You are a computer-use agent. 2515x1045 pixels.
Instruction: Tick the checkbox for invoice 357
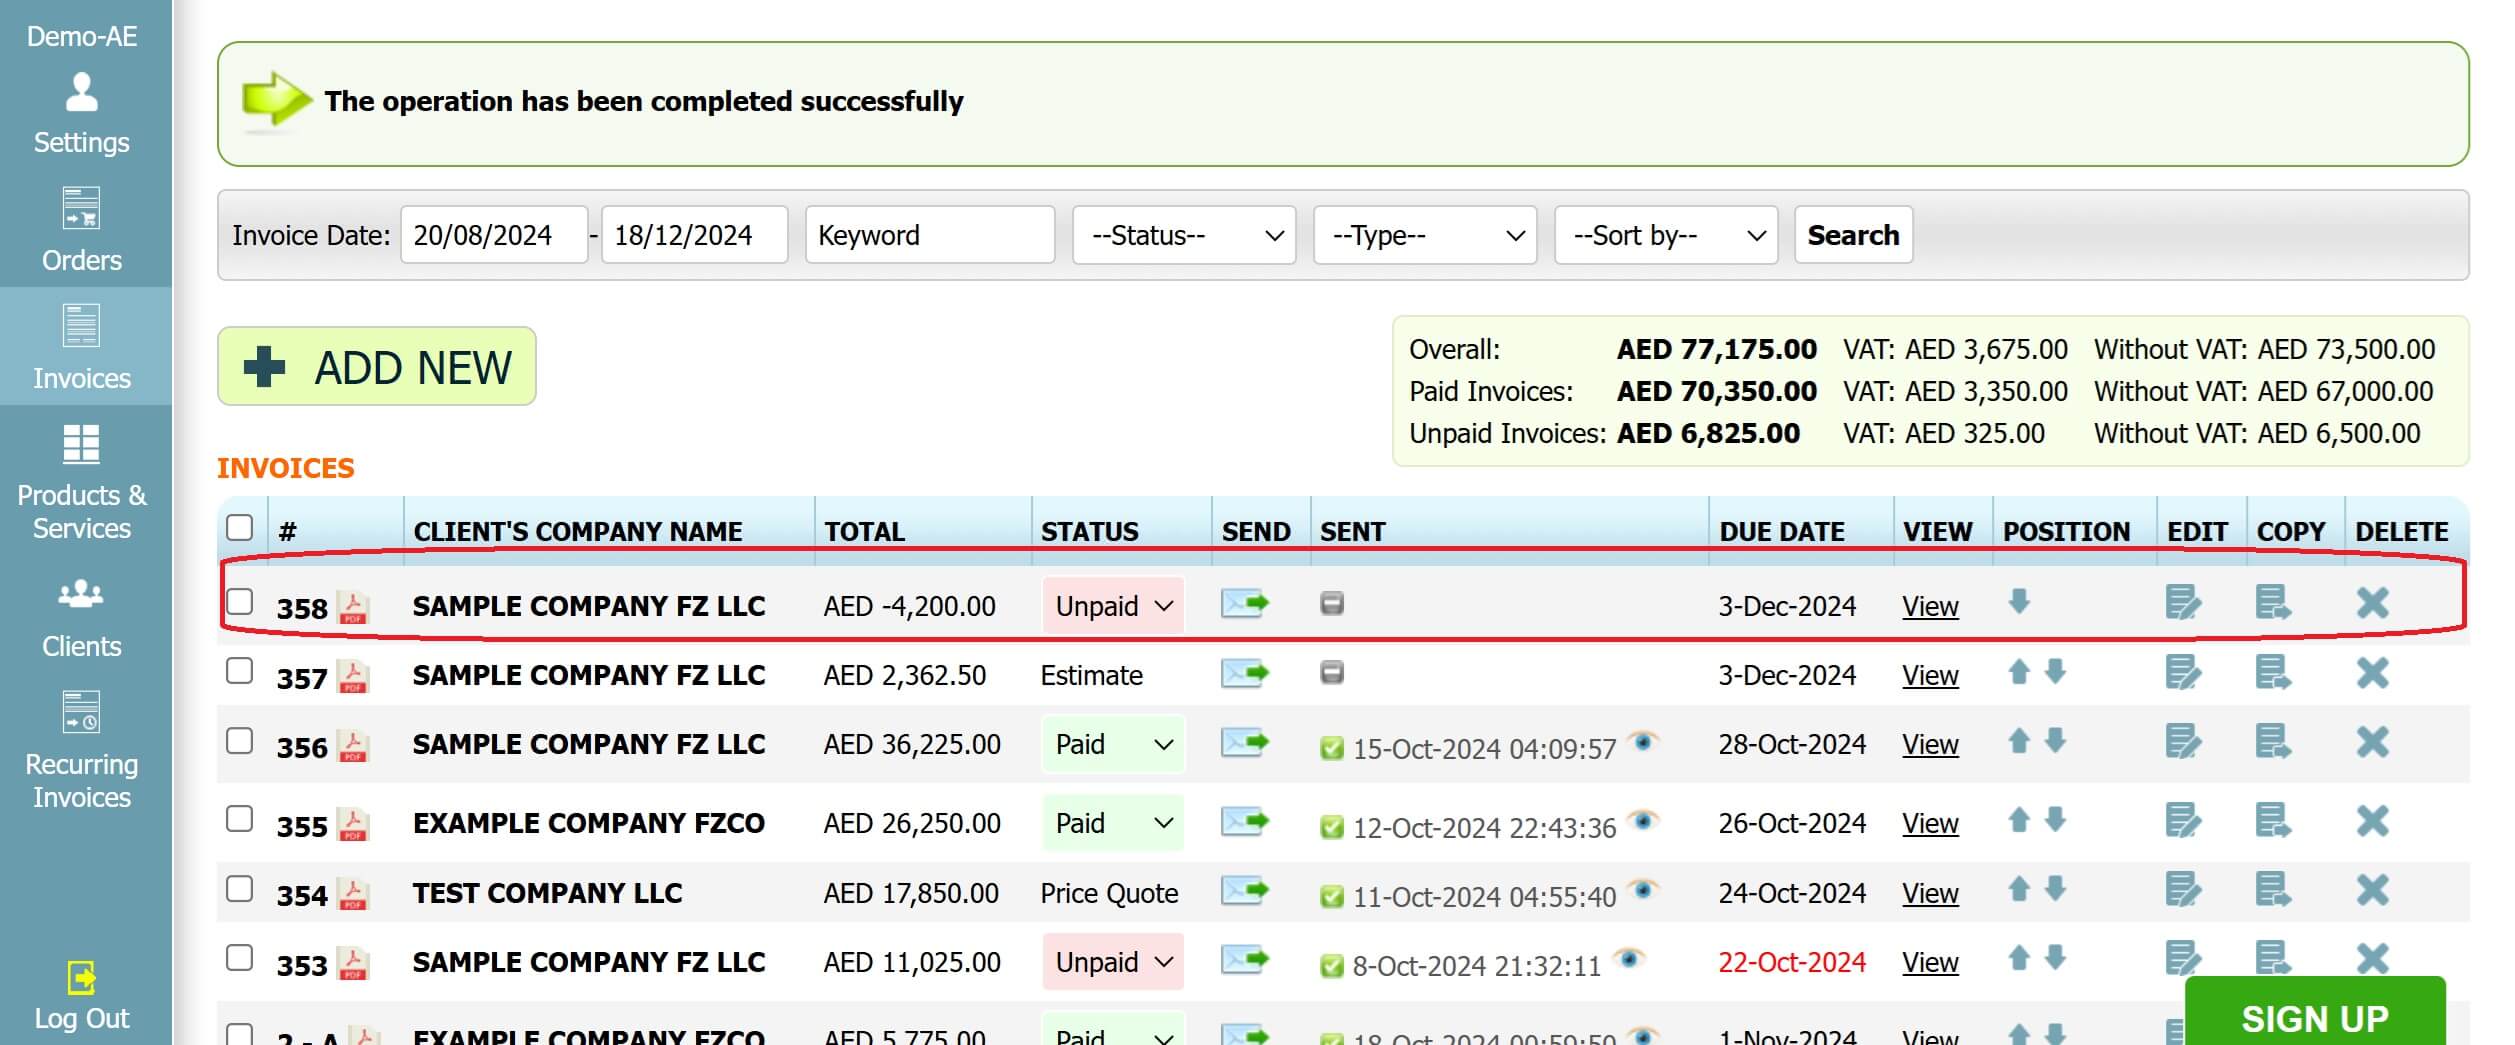pyautogui.click(x=240, y=671)
